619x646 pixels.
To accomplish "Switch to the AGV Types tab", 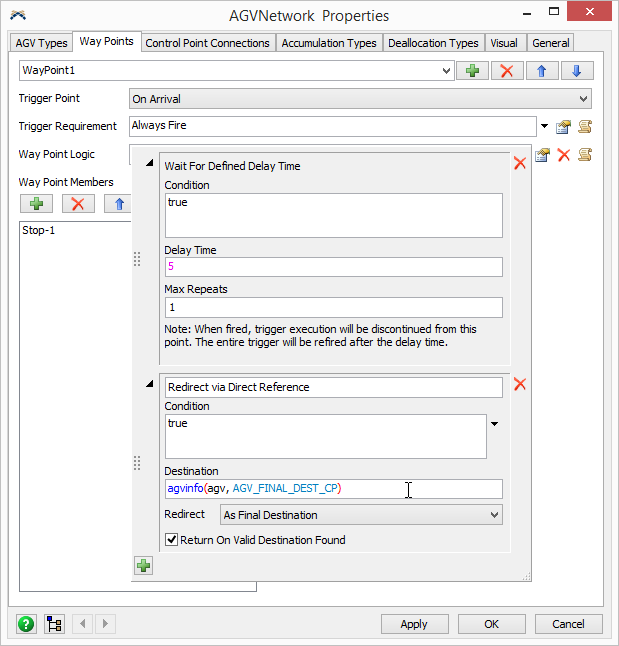I will pos(41,43).
